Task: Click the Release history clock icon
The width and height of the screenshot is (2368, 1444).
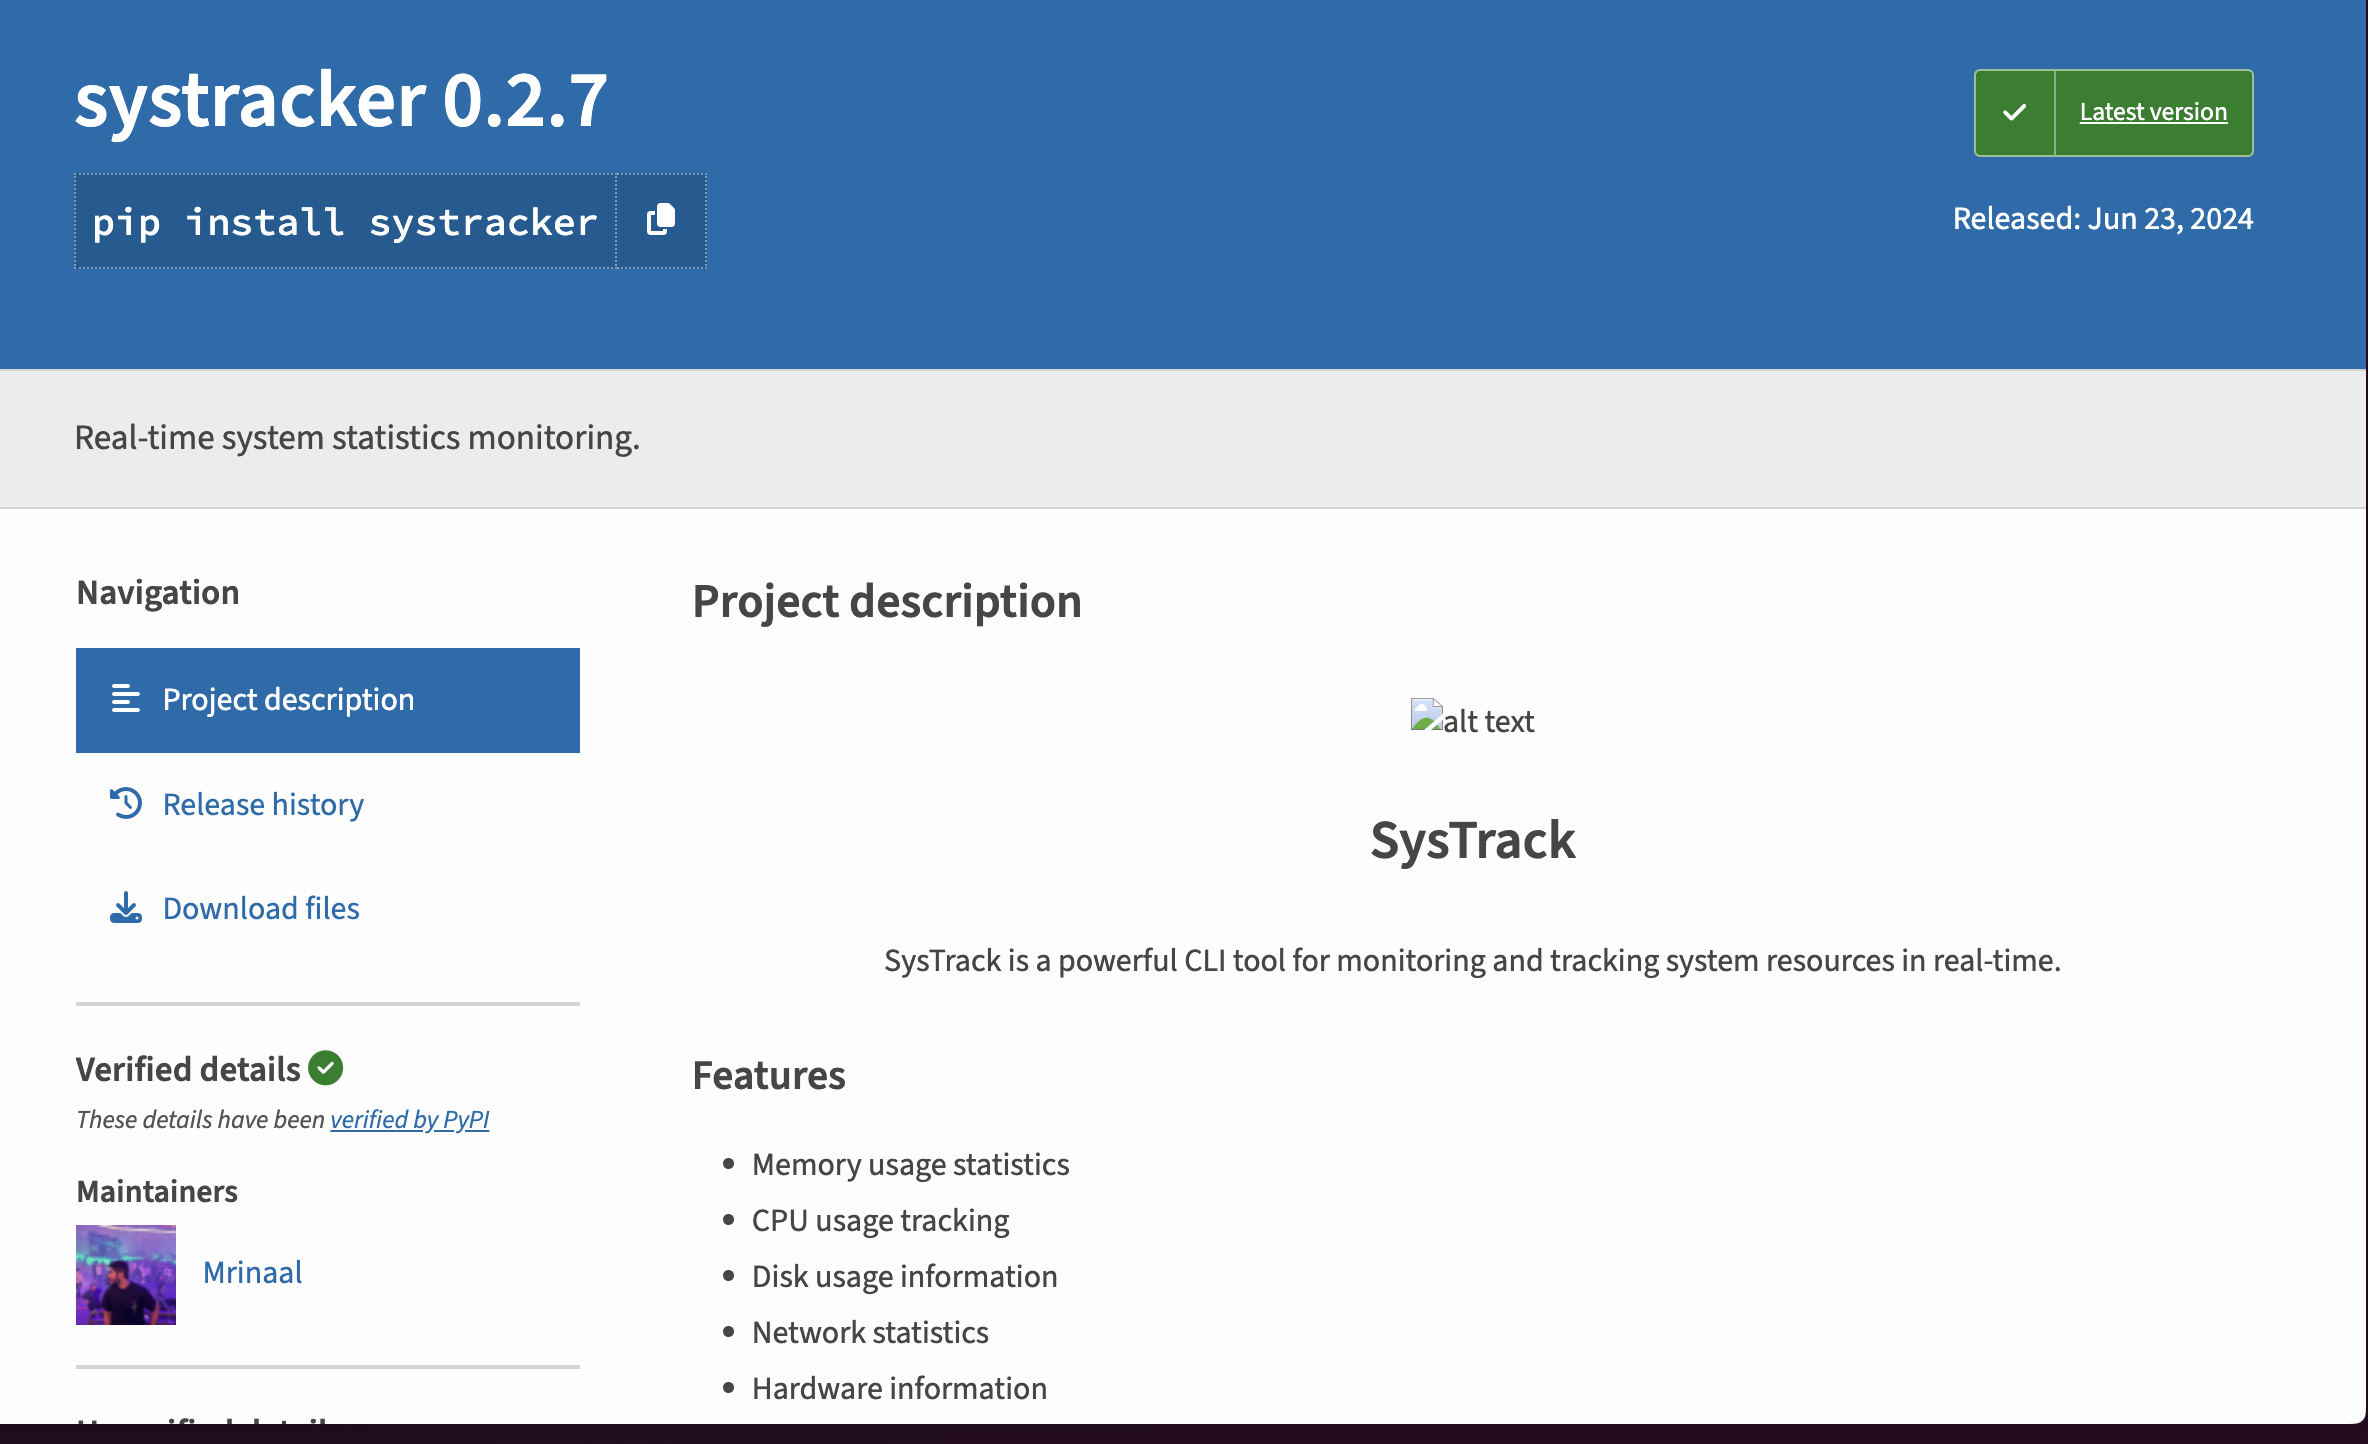Action: coord(126,803)
